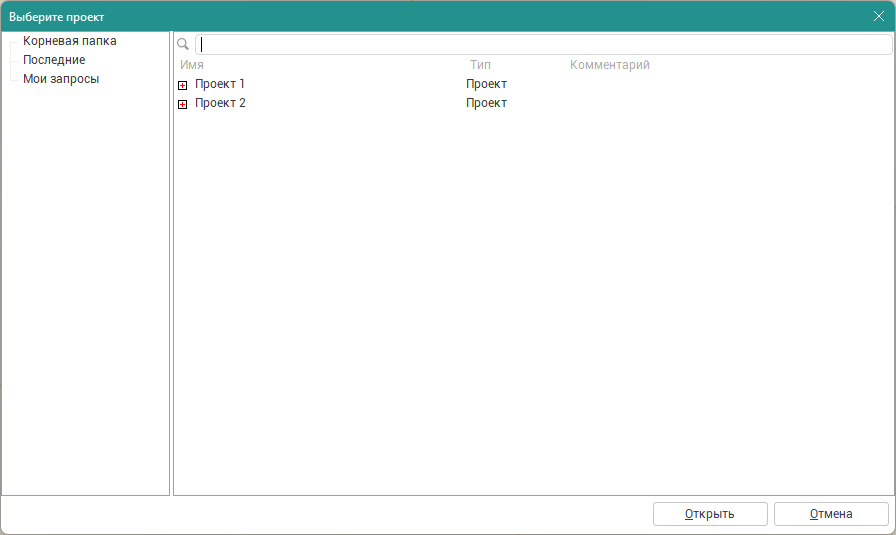Close the Выберите проект dialog
The image size is (896, 535).
[x=879, y=16]
